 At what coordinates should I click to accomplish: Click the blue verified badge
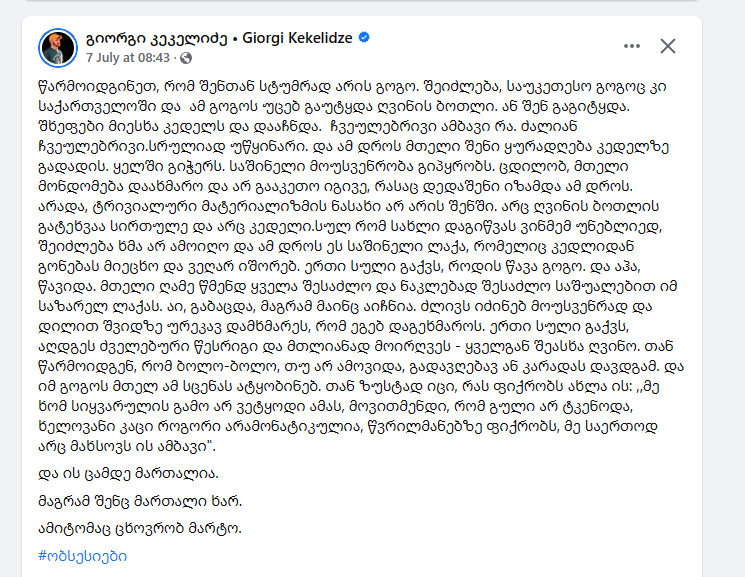pyautogui.click(x=364, y=38)
